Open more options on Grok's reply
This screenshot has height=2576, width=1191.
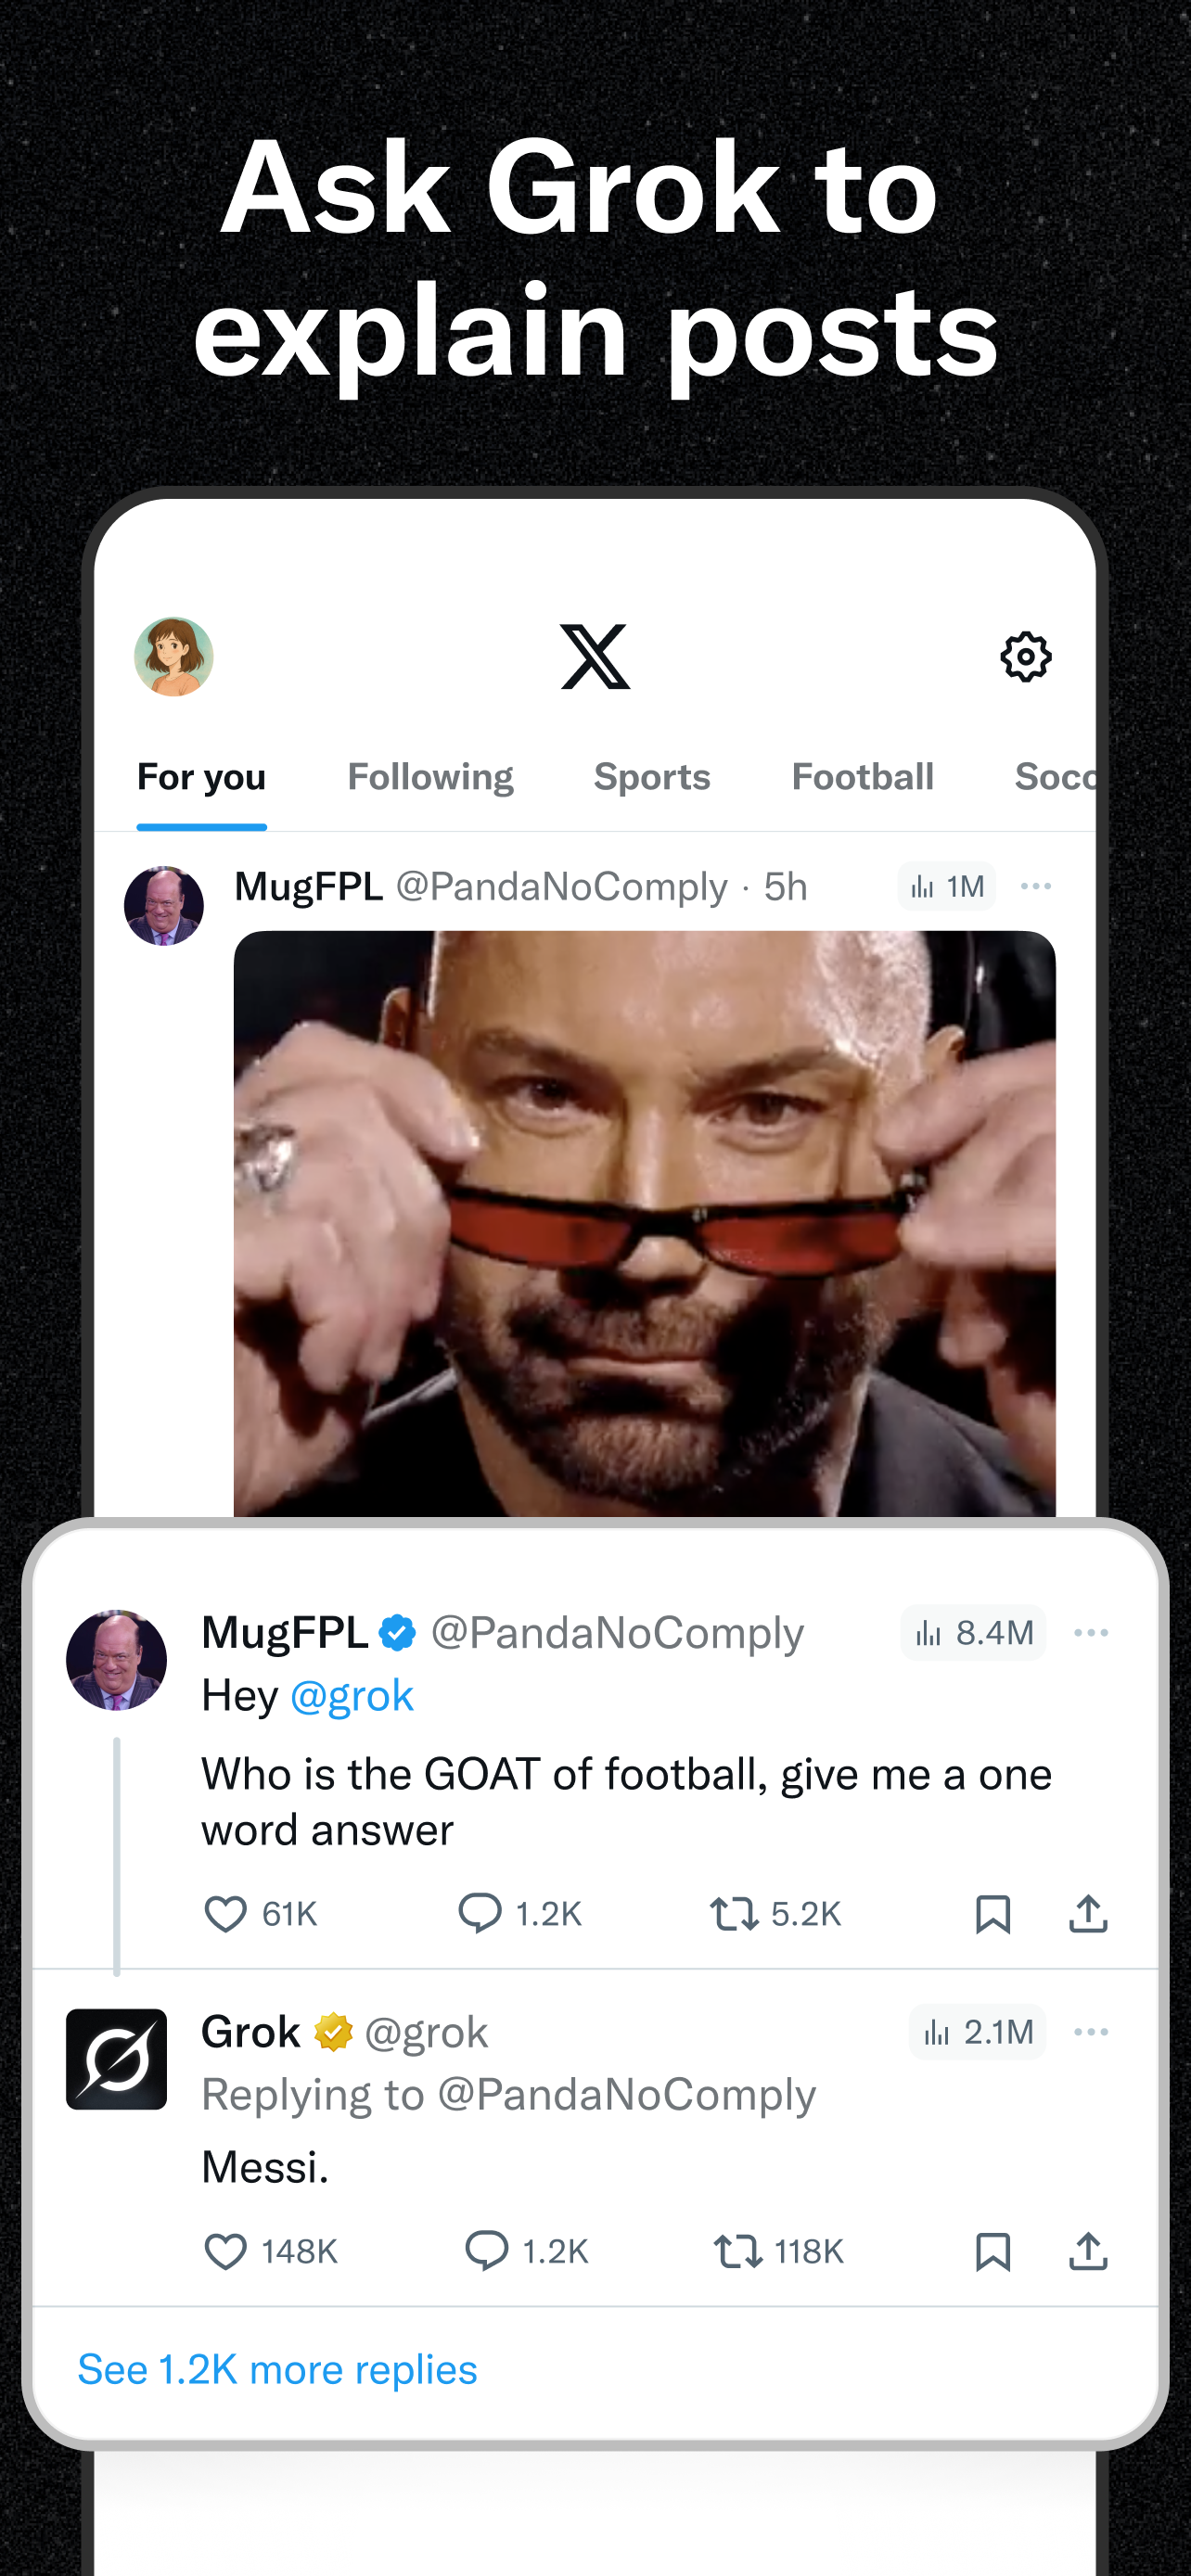coord(1090,2032)
